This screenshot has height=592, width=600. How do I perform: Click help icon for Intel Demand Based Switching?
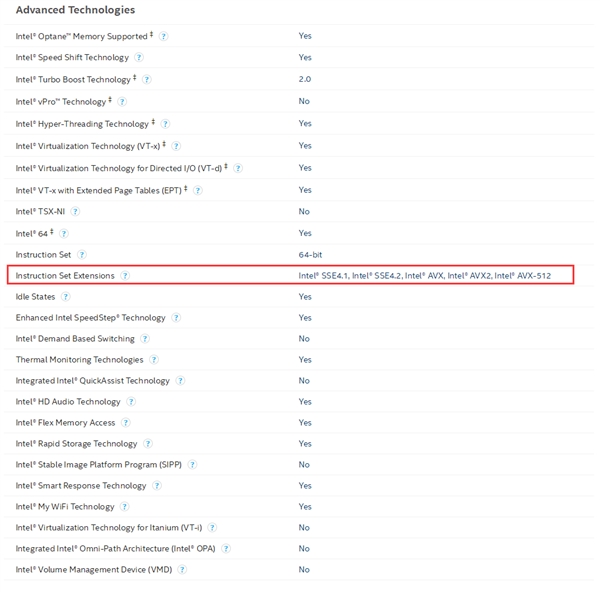pyautogui.click(x=145, y=339)
